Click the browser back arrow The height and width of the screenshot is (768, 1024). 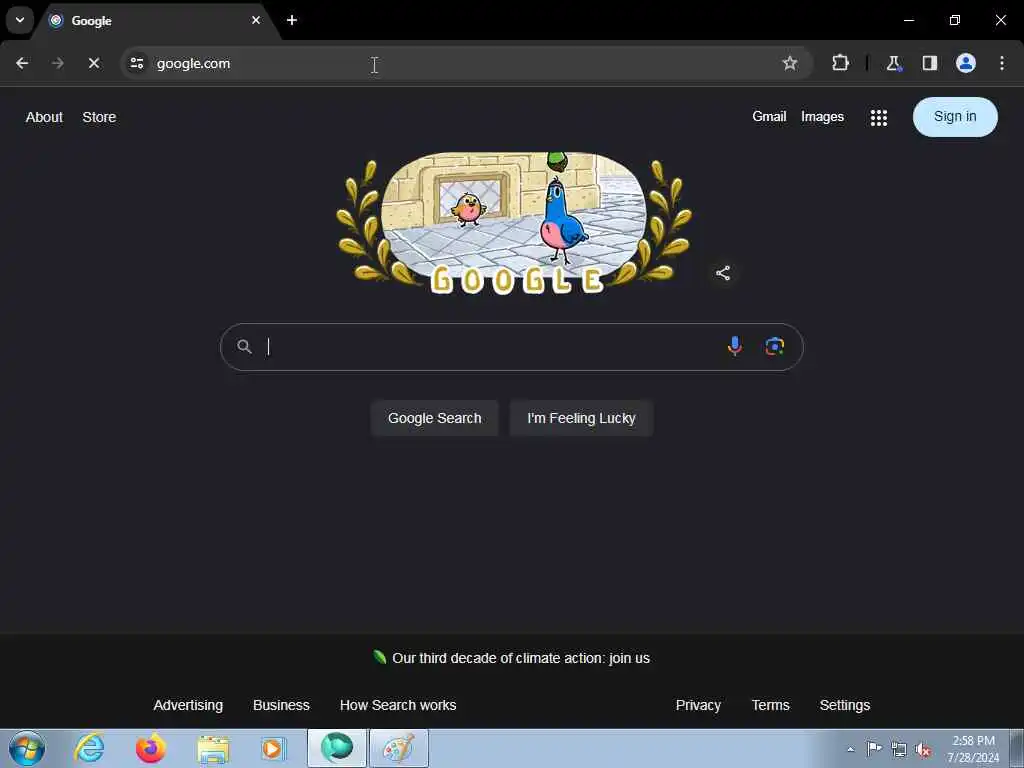pos(22,63)
